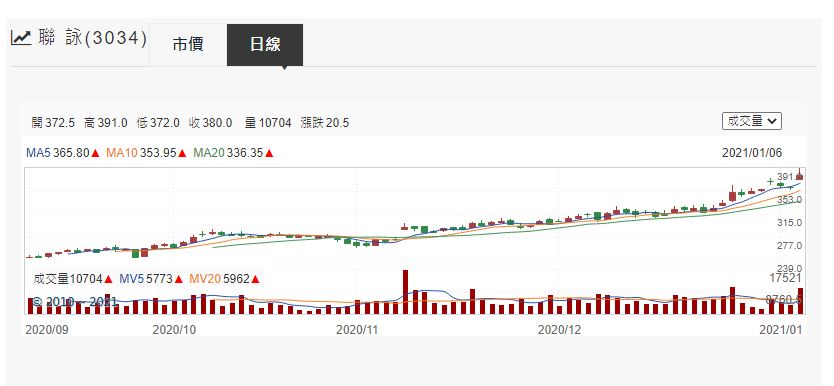Select the 日線 tab
Screen dimensions: 834x386
click(x=265, y=45)
